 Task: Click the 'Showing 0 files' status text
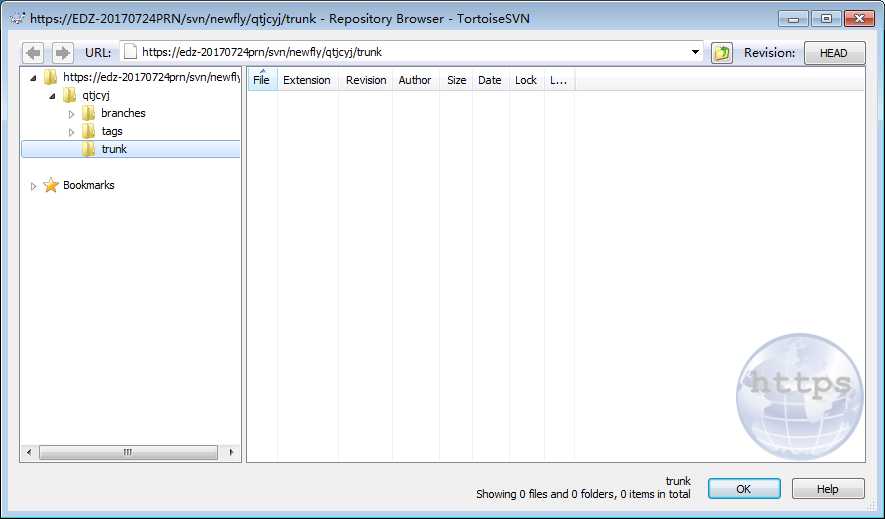click(x=583, y=494)
